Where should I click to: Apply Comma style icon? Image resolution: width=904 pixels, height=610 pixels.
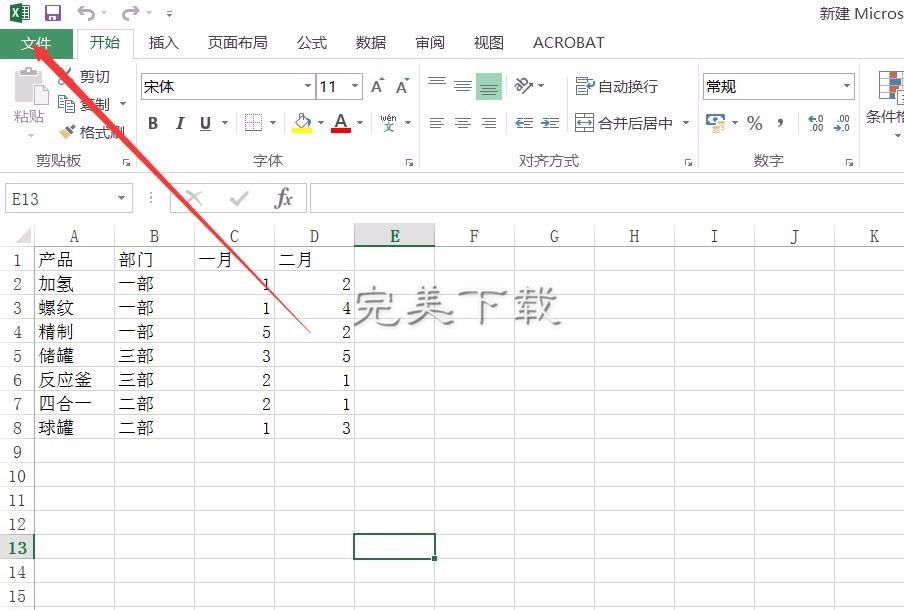tap(781, 123)
